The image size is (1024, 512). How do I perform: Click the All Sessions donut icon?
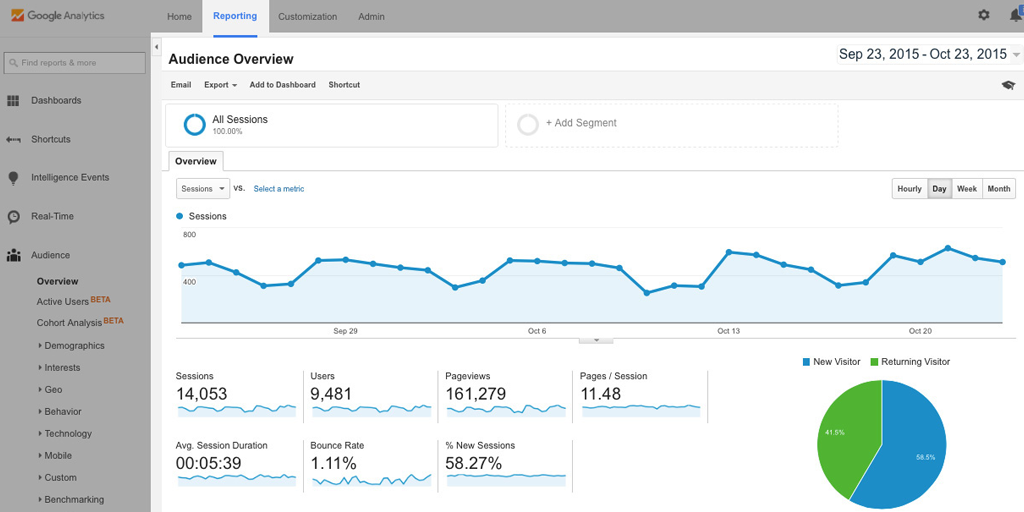pyautogui.click(x=195, y=124)
